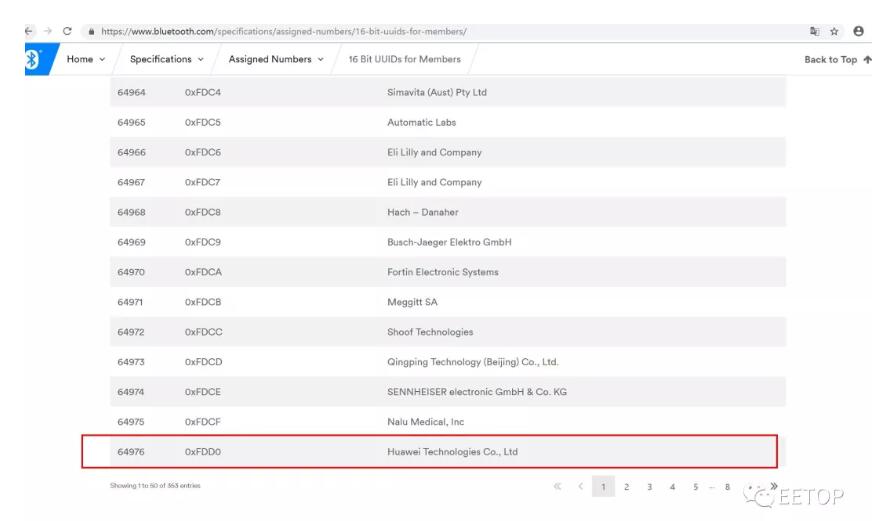Click decimal value 64970
This screenshot has width=880, height=521.
click(131, 272)
